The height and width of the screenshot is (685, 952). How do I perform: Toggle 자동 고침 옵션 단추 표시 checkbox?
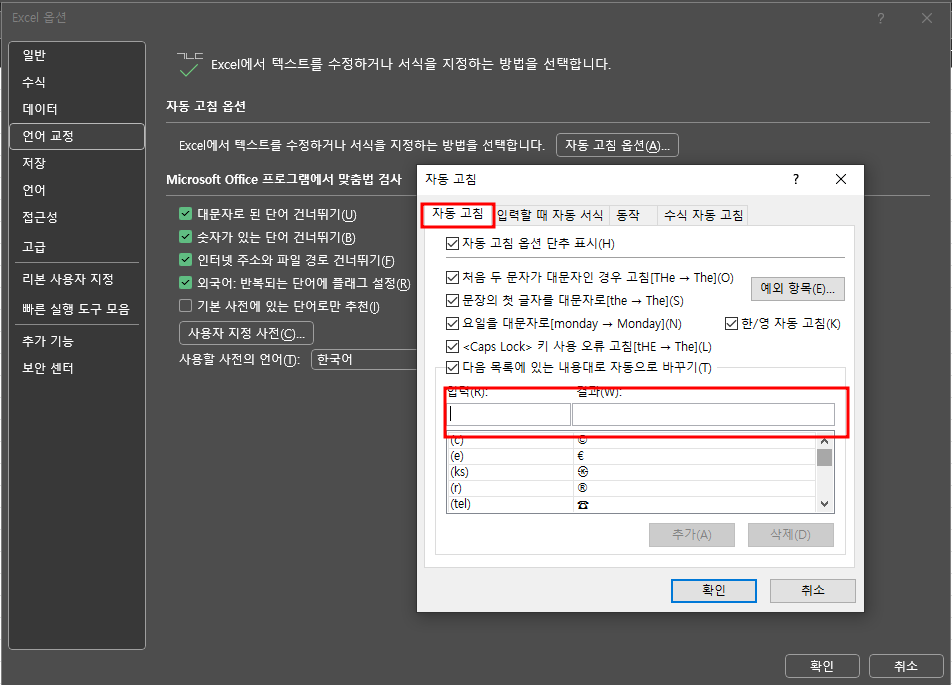point(452,244)
